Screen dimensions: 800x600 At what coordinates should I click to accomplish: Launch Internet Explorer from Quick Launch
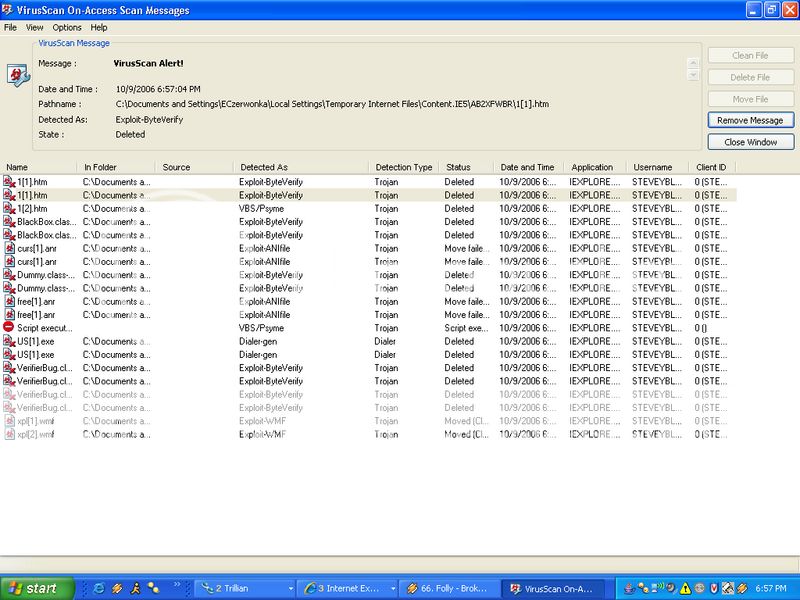(x=99, y=588)
